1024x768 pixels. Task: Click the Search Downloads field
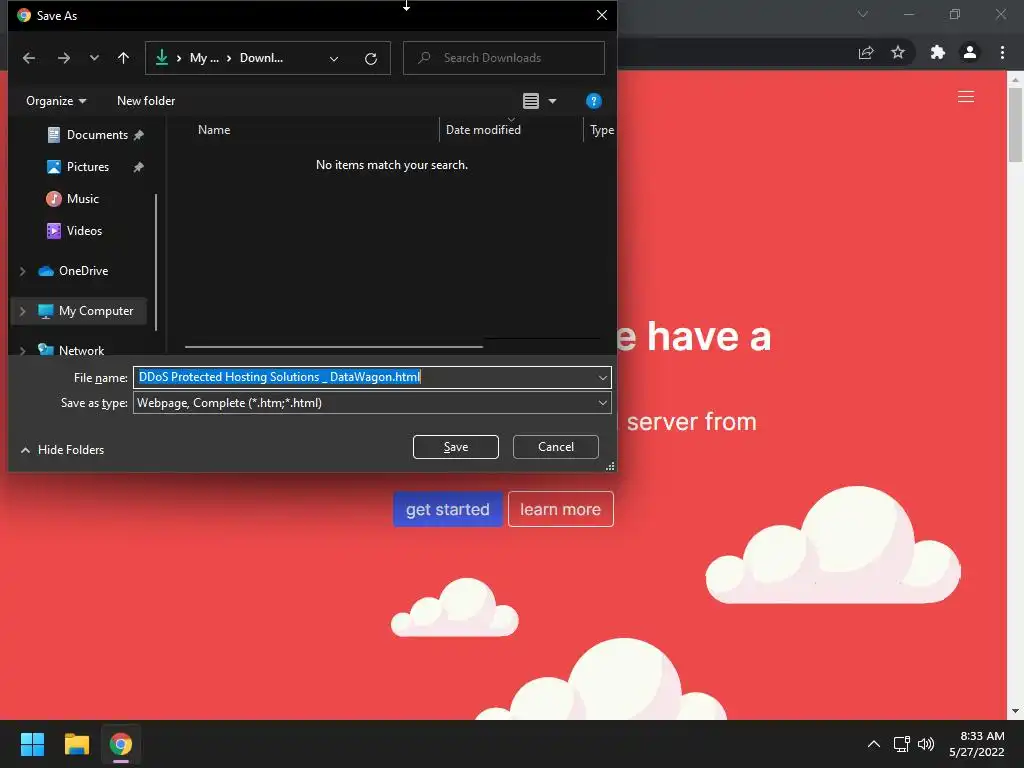click(504, 58)
